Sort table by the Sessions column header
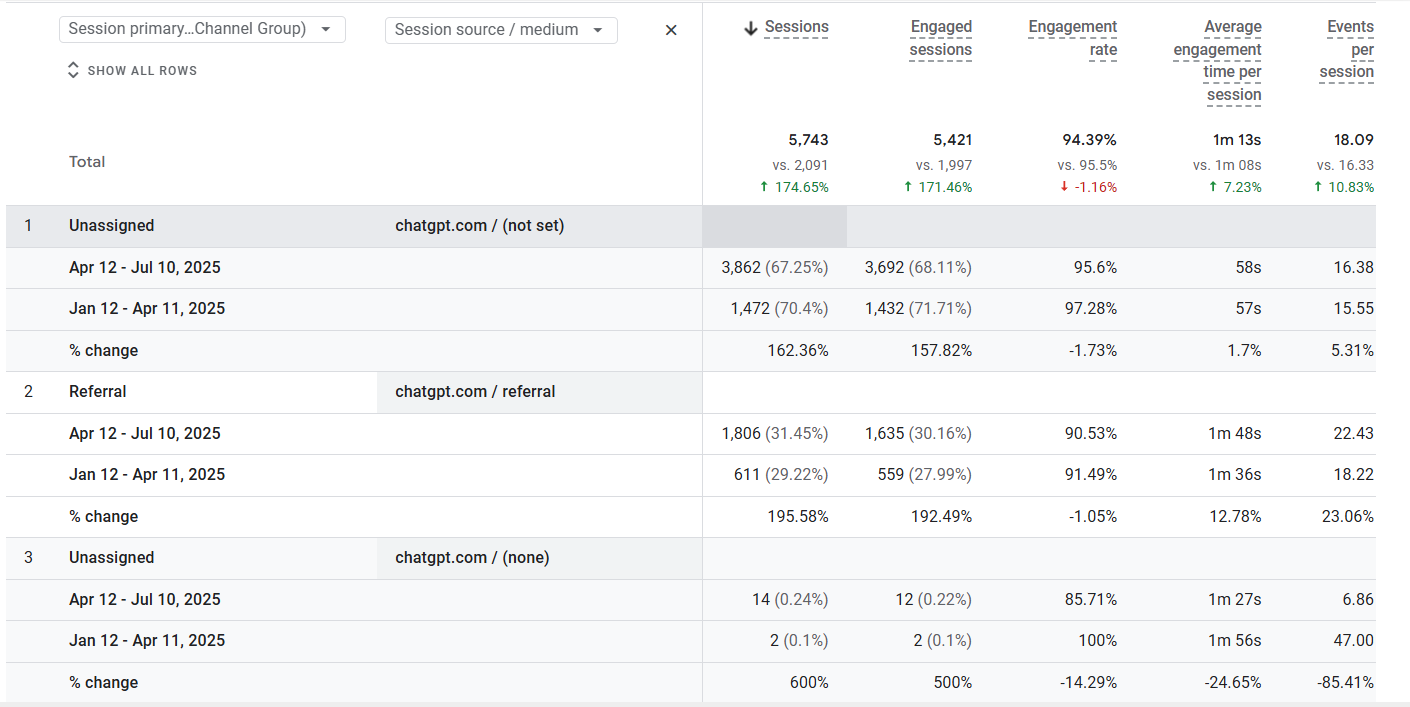This screenshot has height=707, width=1410. (796, 28)
